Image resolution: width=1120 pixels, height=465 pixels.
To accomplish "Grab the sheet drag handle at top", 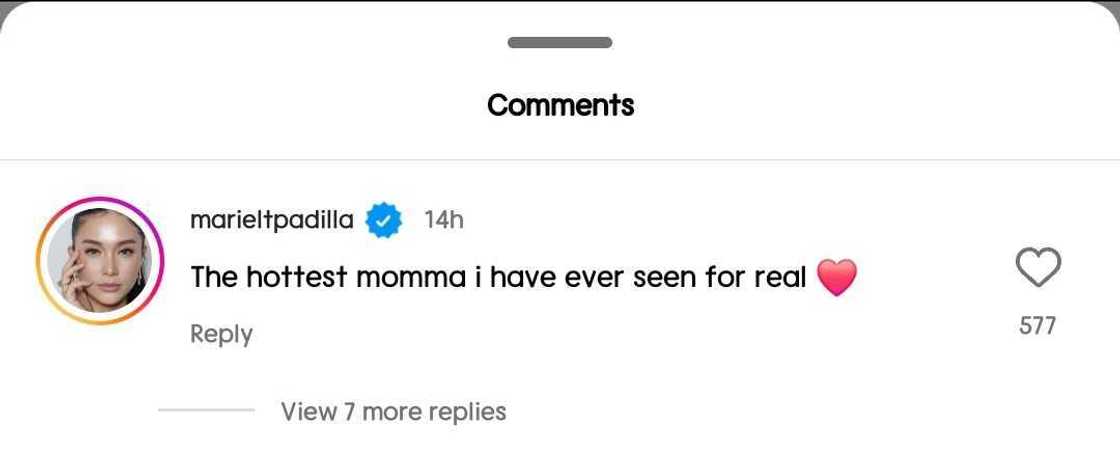I will tap(560, 42).
